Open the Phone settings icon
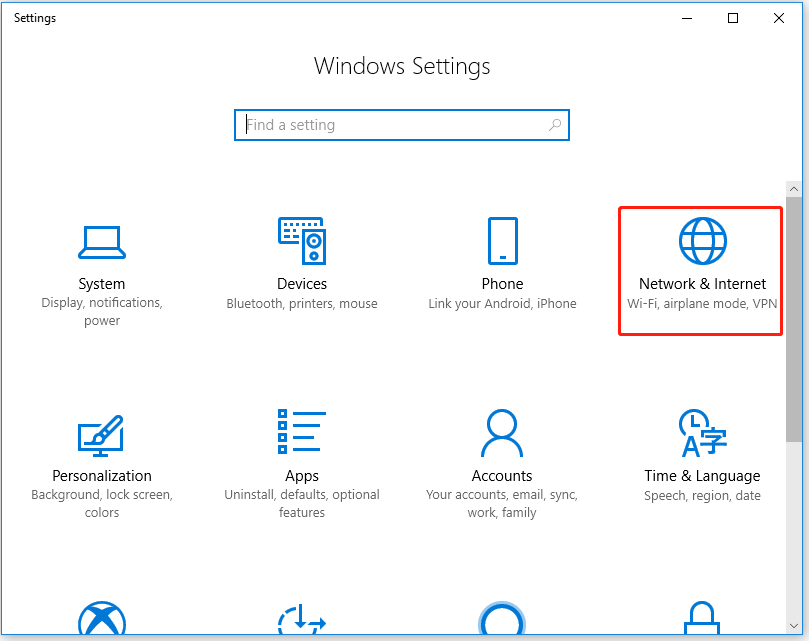 tap(502, 241)
